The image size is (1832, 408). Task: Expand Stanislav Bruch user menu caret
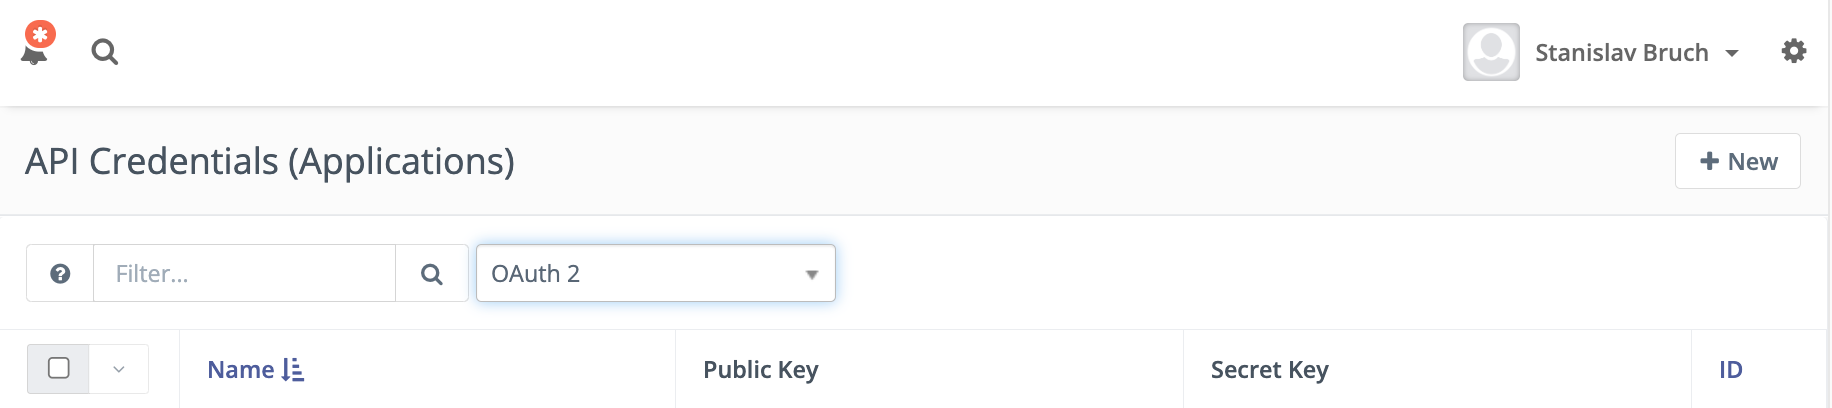click(x=1732, y=53)
